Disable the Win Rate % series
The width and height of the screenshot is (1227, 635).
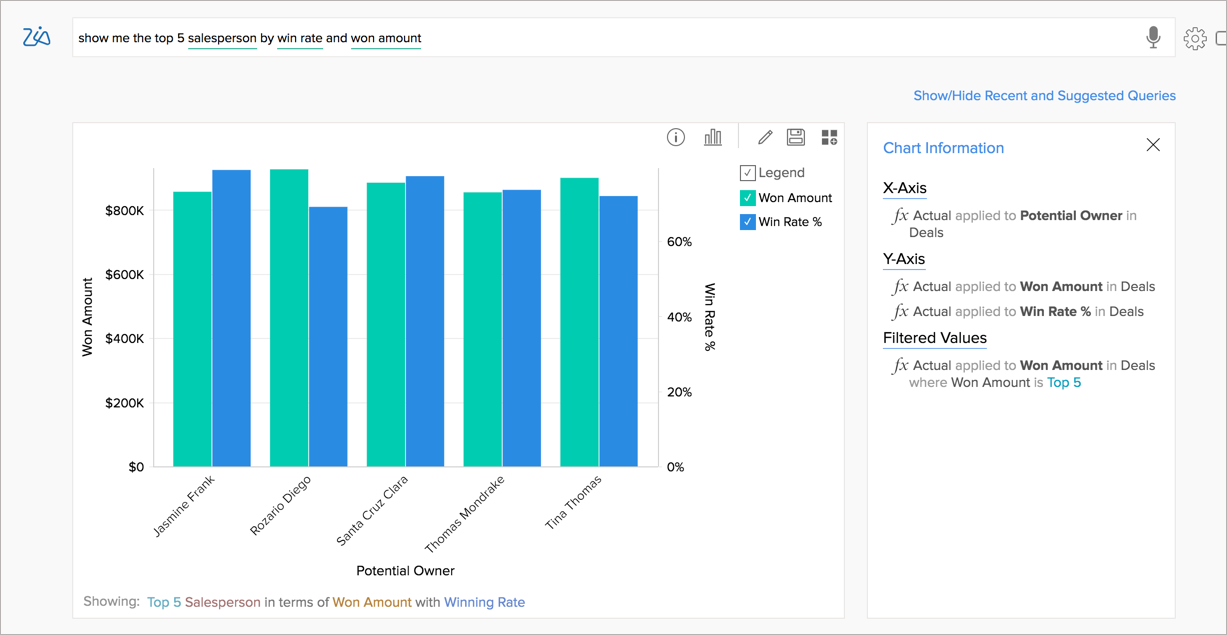(x=749, y=221)
